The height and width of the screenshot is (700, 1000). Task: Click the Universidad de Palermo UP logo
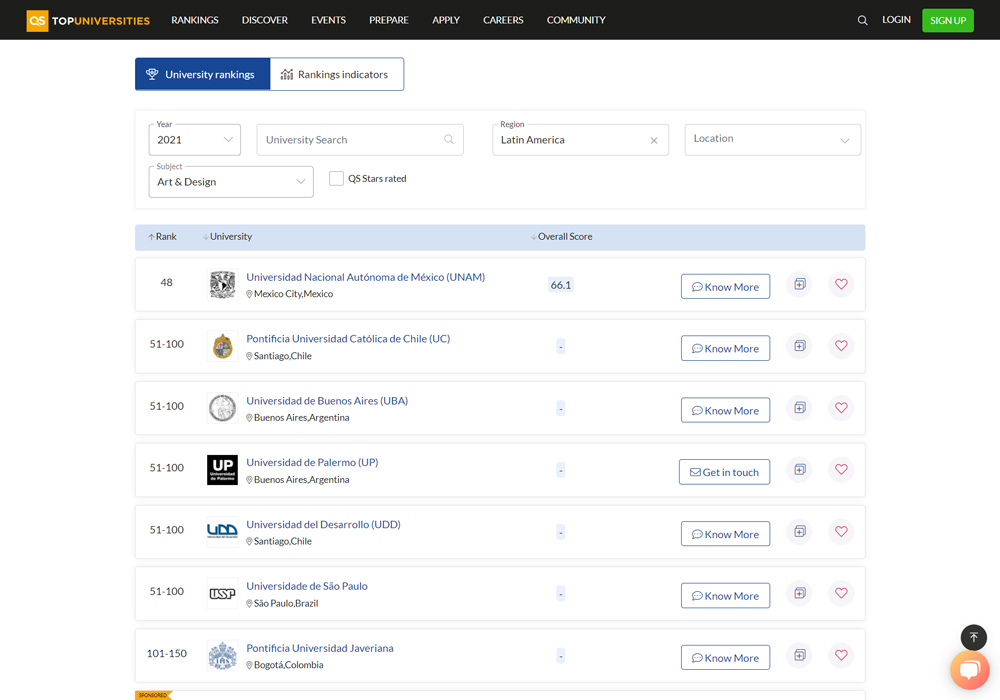point(223,470)
